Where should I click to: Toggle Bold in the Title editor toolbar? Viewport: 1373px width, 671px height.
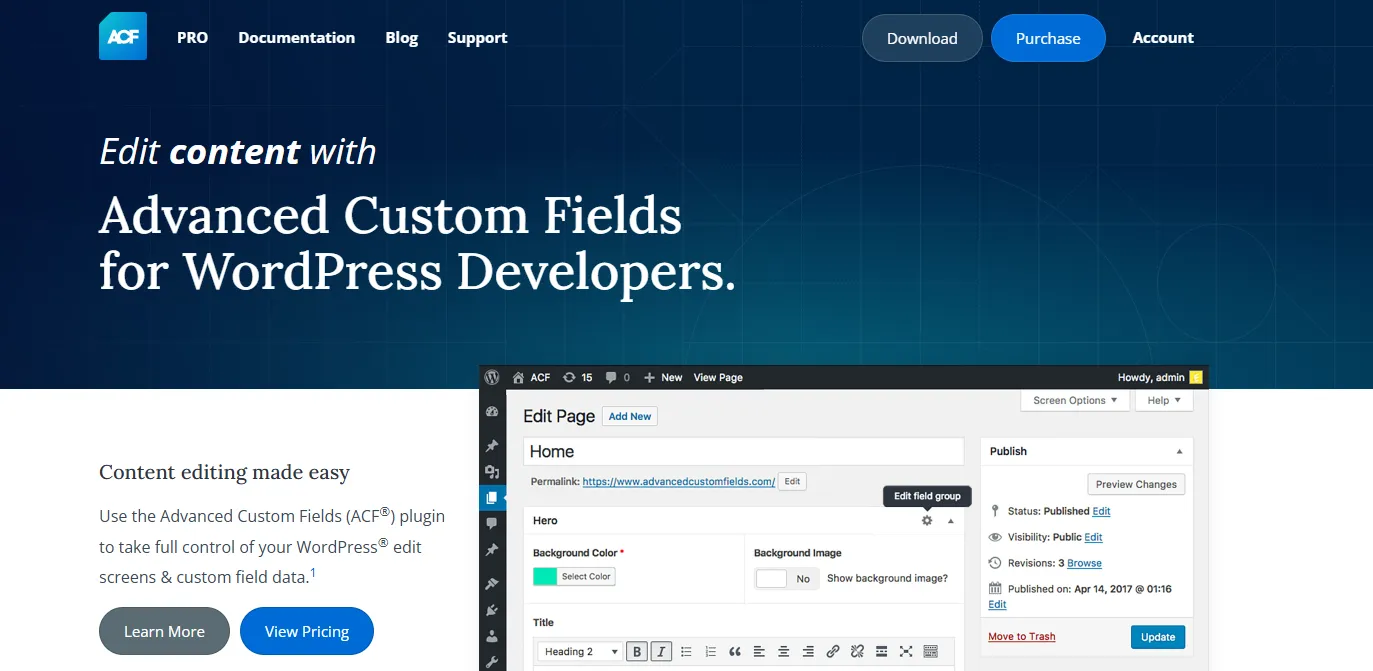click(x=637, y=651)
